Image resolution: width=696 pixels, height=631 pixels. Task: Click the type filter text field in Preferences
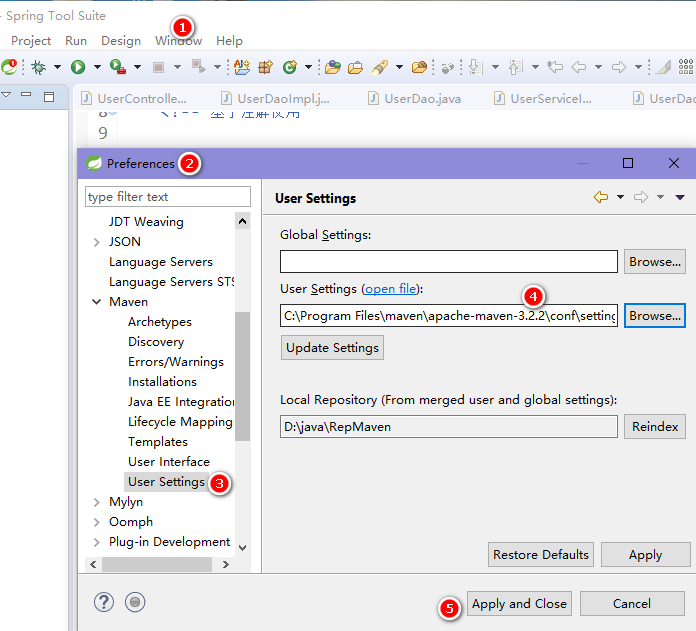168,197
